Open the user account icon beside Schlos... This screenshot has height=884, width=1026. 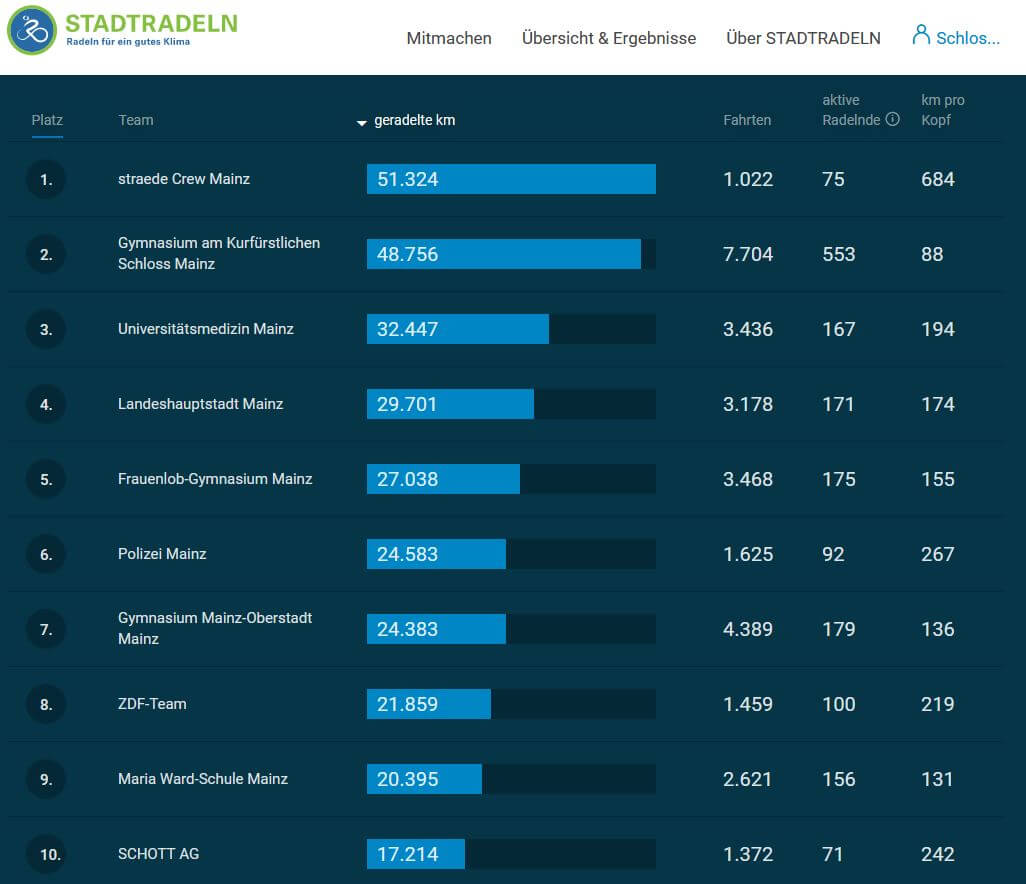point(921,35)
